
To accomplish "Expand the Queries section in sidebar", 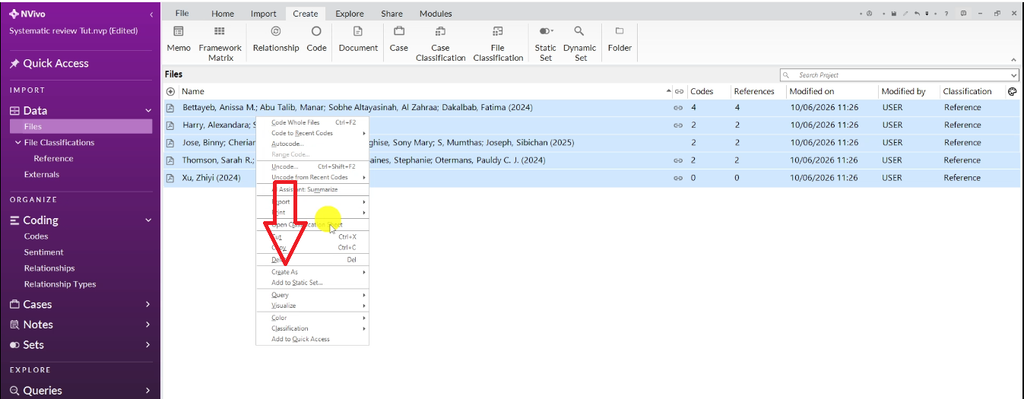I will tap(148, 391).
